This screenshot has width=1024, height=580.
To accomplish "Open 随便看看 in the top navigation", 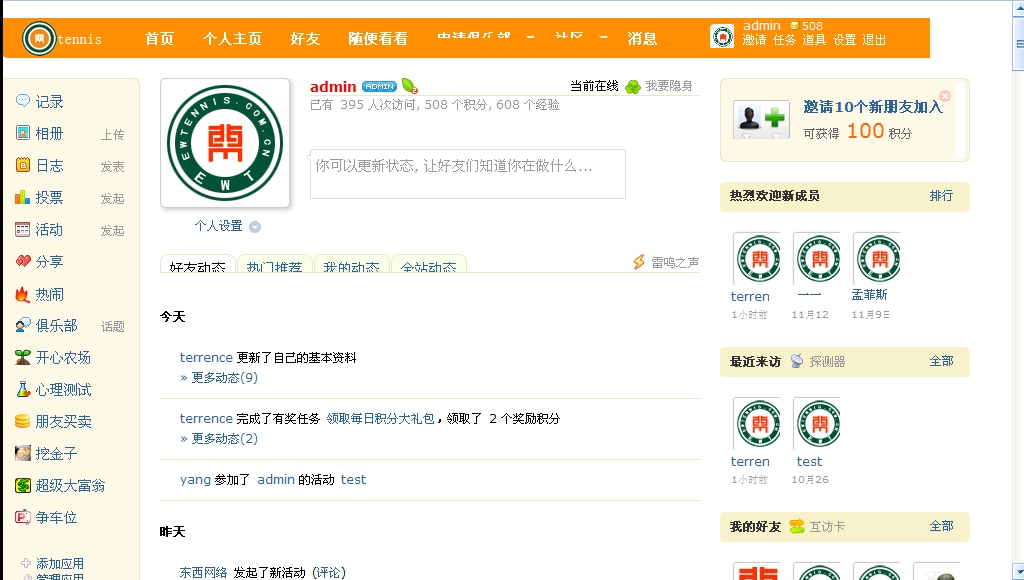I will pyautogui.click(x=378, y=39).
